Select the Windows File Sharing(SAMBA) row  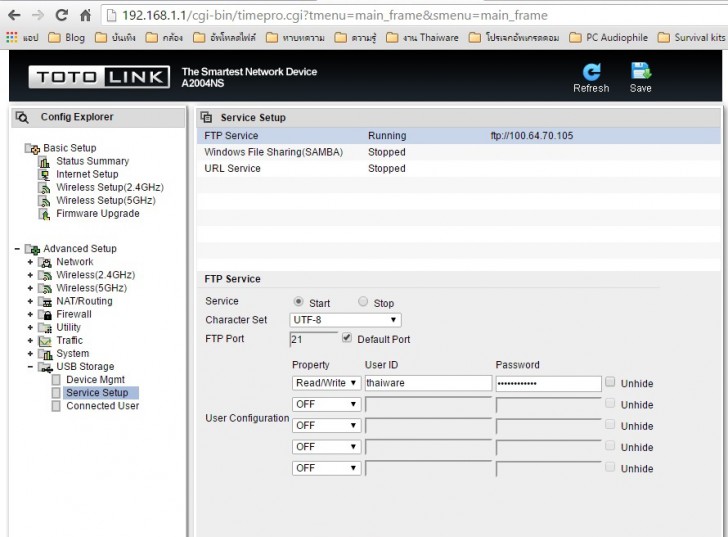pyautogui.click(x=459, y=152)
